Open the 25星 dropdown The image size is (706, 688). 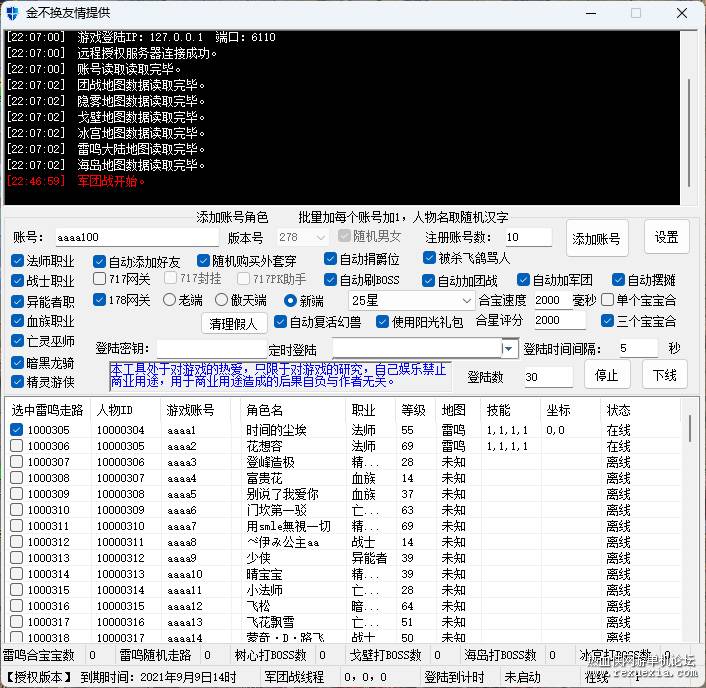coord(411,300)
